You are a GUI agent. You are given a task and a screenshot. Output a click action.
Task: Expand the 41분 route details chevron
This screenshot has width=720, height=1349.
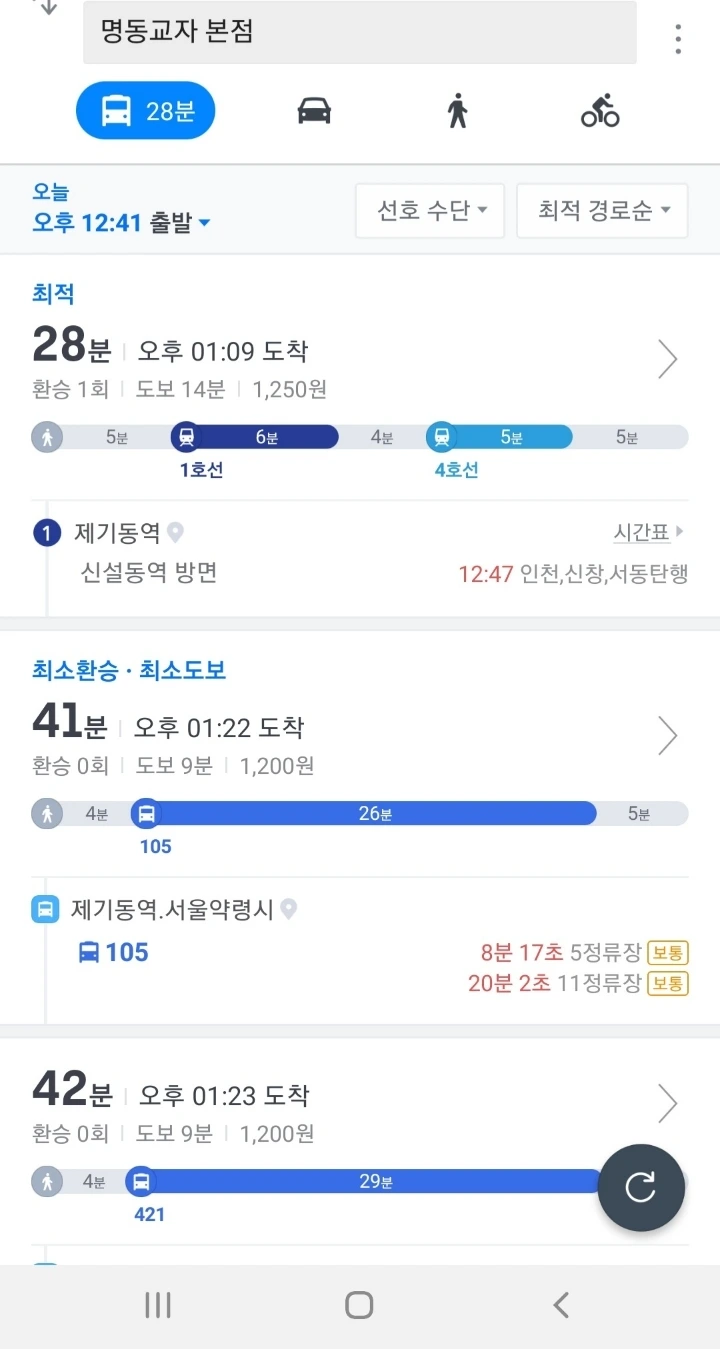point(667,736)
